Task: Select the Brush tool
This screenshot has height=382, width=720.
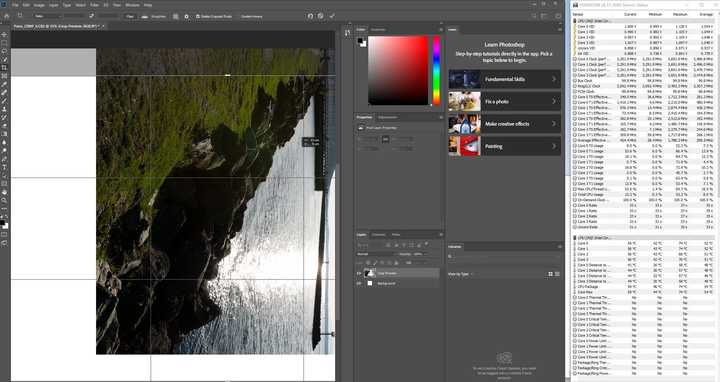Action: click(4, 101)
